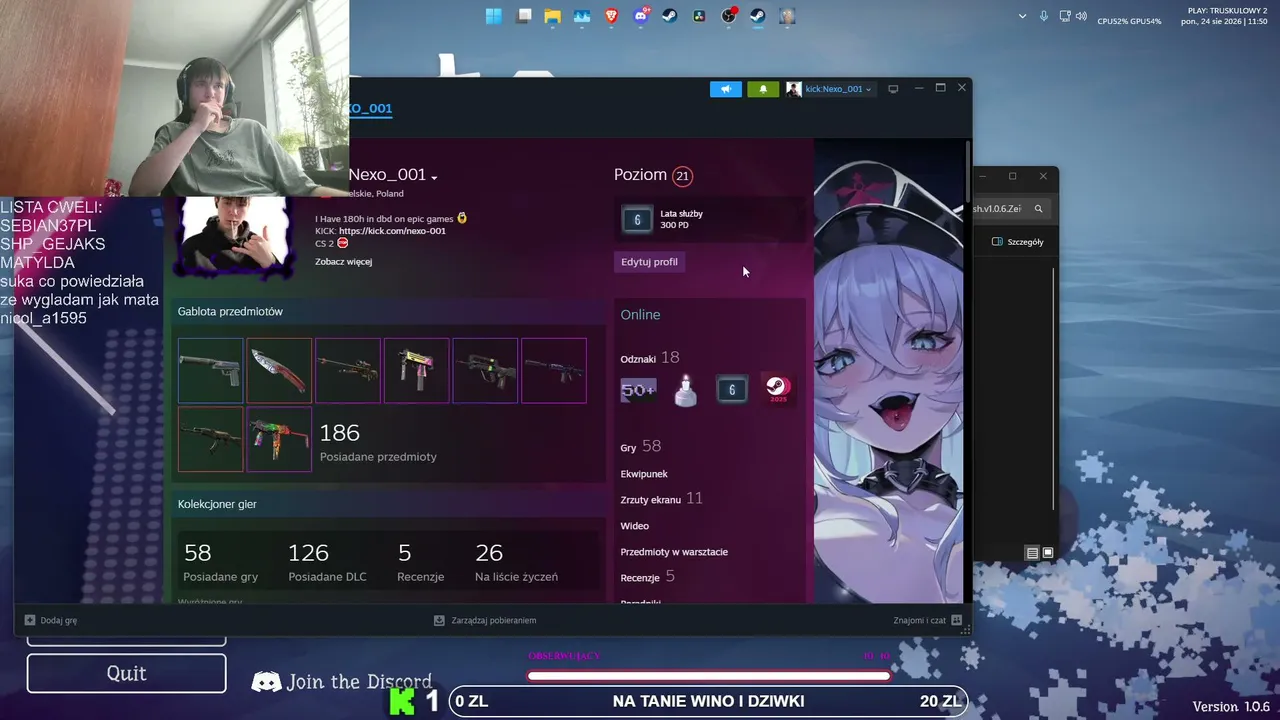
Task: Open the Ekwipunek inventory link
Action: (x=644, y=474)
